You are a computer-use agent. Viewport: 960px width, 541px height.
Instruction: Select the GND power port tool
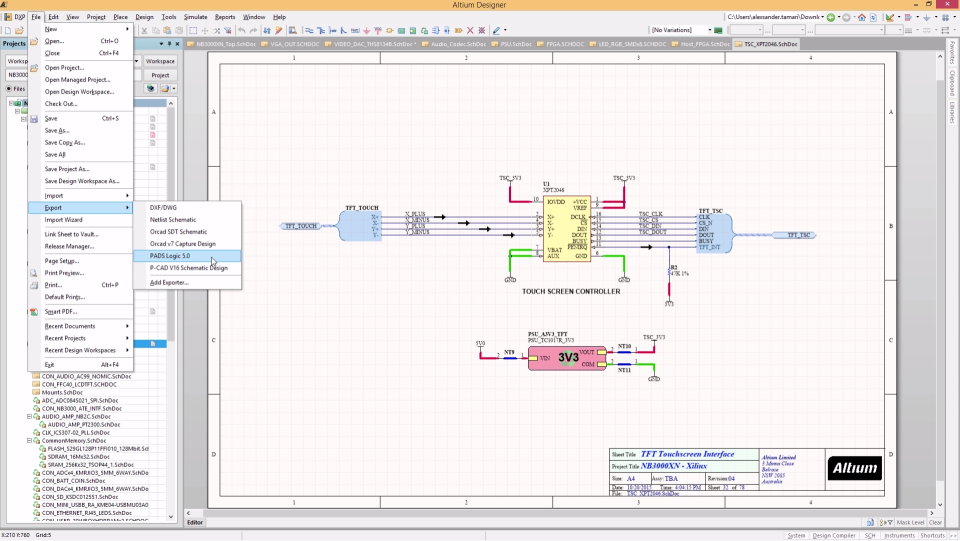tap(367, 30)
